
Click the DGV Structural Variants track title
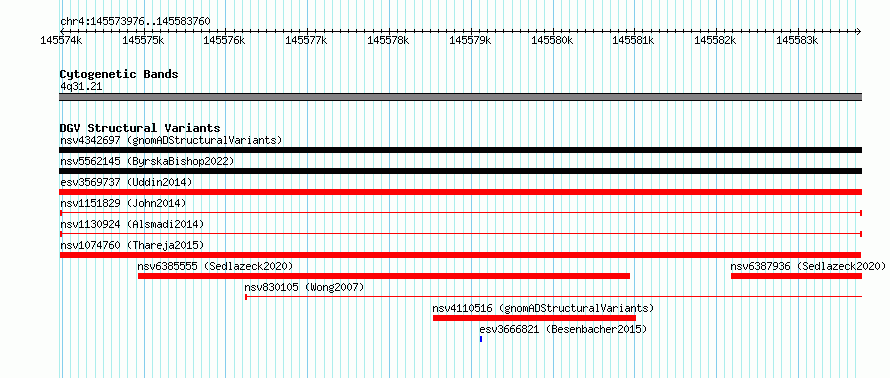point(140,128)
